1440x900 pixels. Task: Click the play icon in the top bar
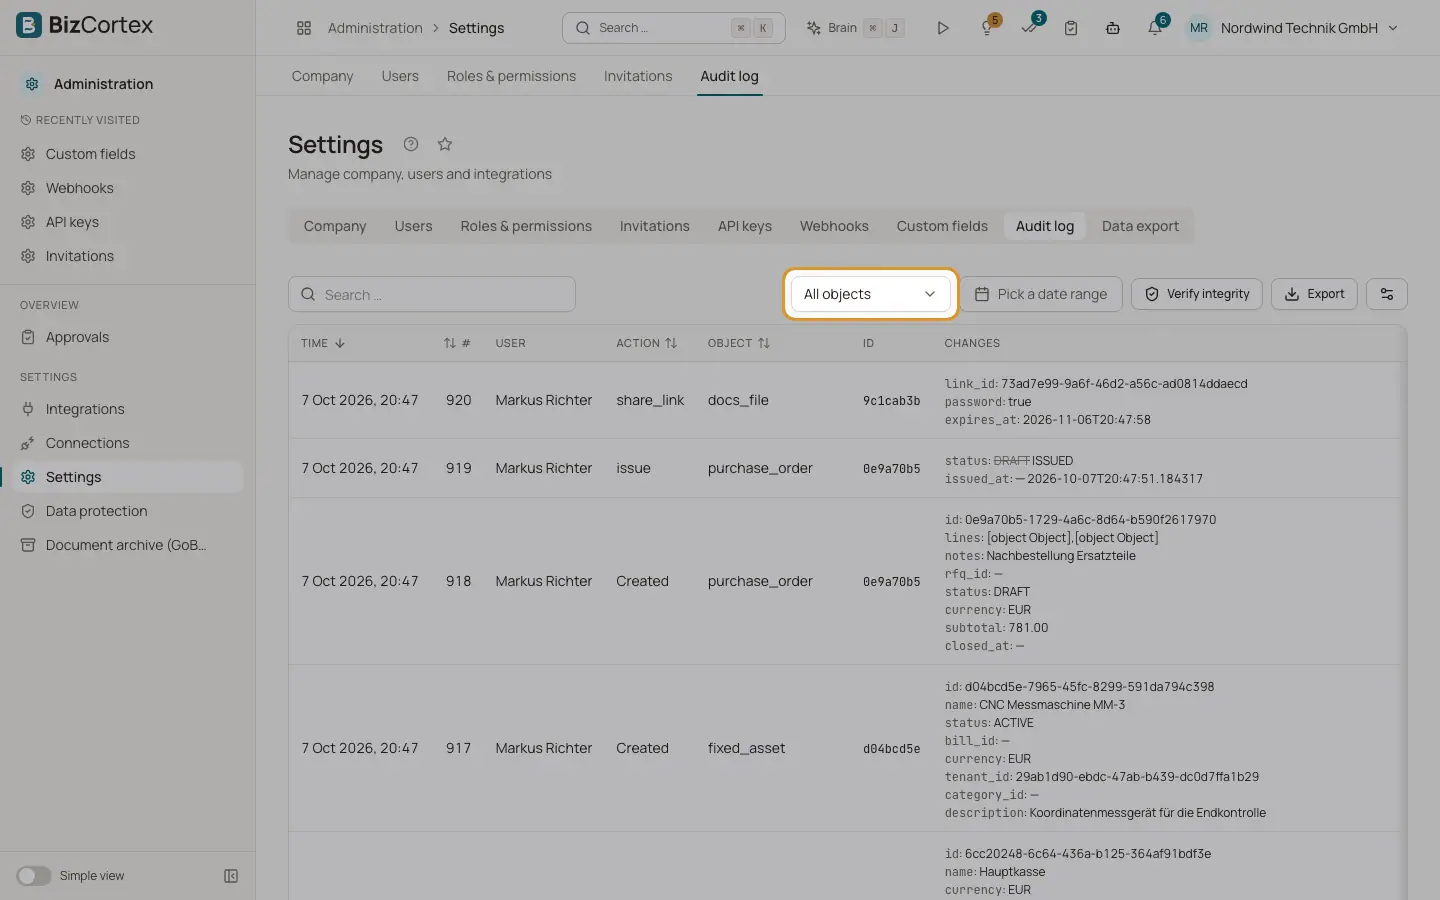(942, 28)
